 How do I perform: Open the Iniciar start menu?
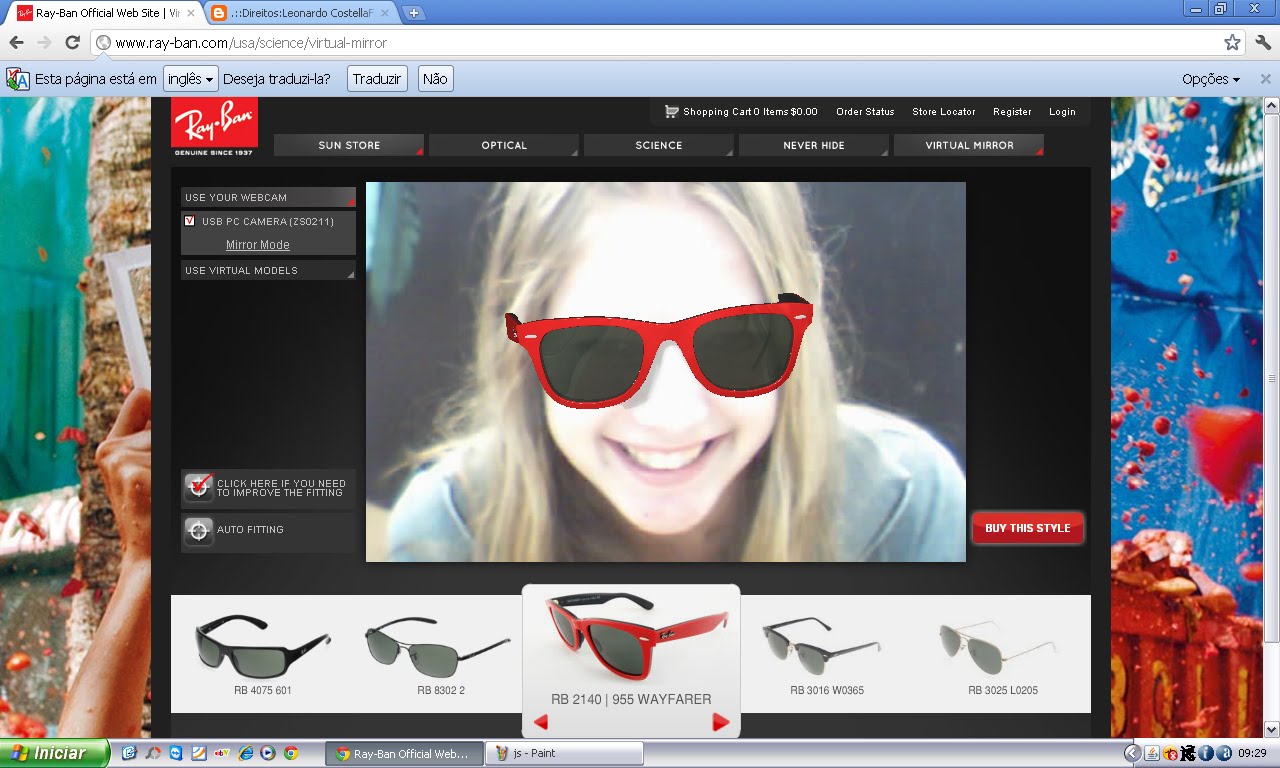coord(55,753)
